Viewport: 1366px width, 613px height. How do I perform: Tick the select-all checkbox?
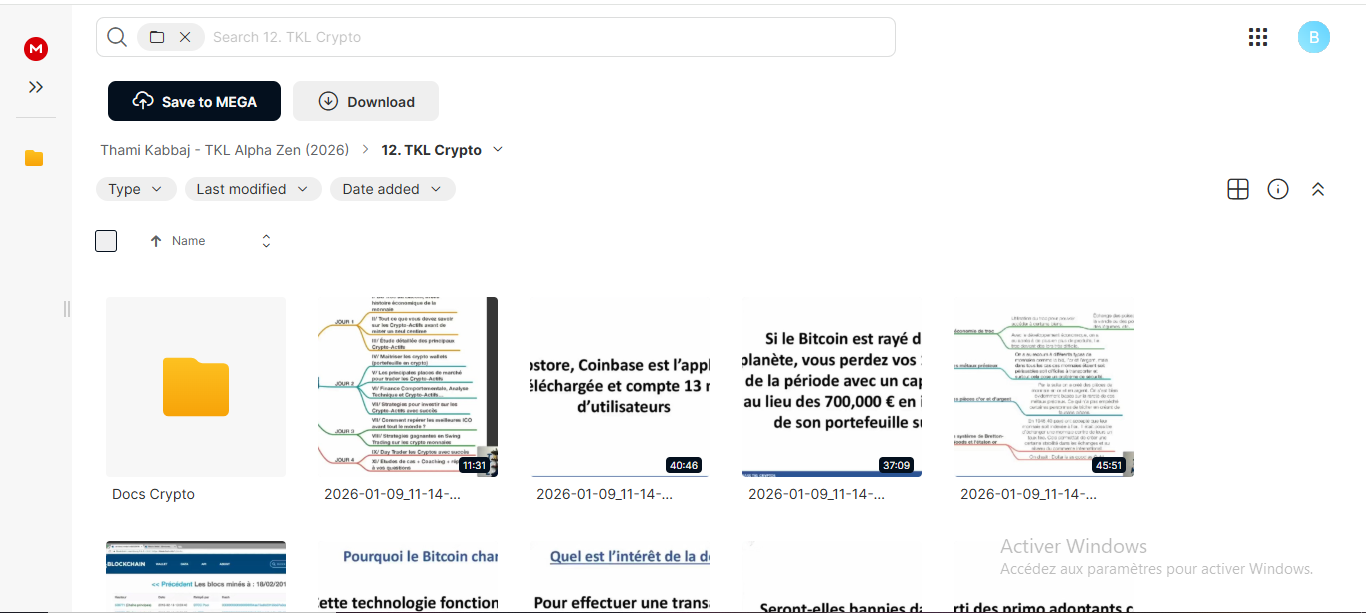click(x=106, y=241)
